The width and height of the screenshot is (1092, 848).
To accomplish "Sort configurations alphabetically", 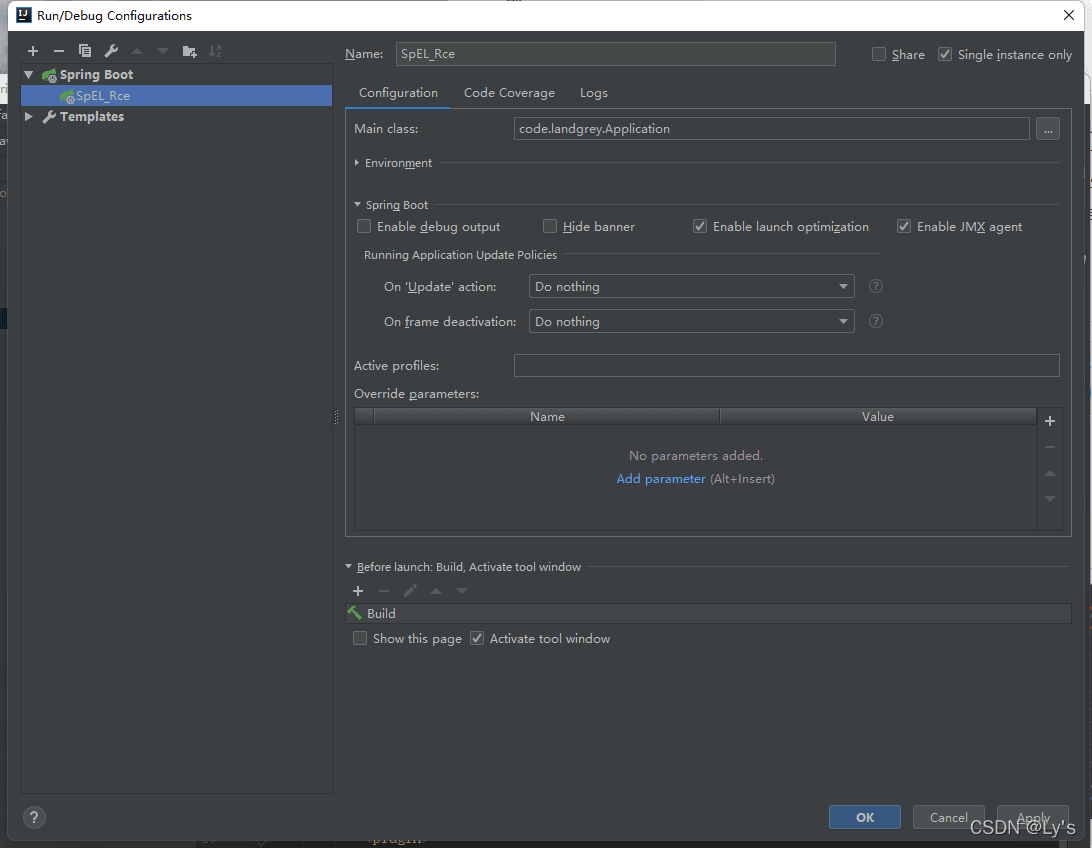I will click(215, 51).
